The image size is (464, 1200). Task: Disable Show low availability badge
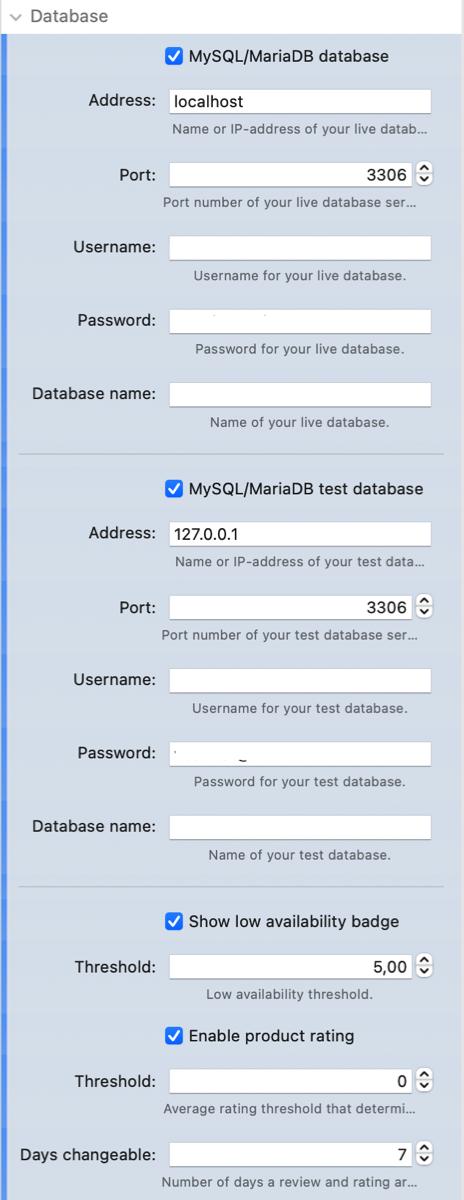(x=173, y=921)
